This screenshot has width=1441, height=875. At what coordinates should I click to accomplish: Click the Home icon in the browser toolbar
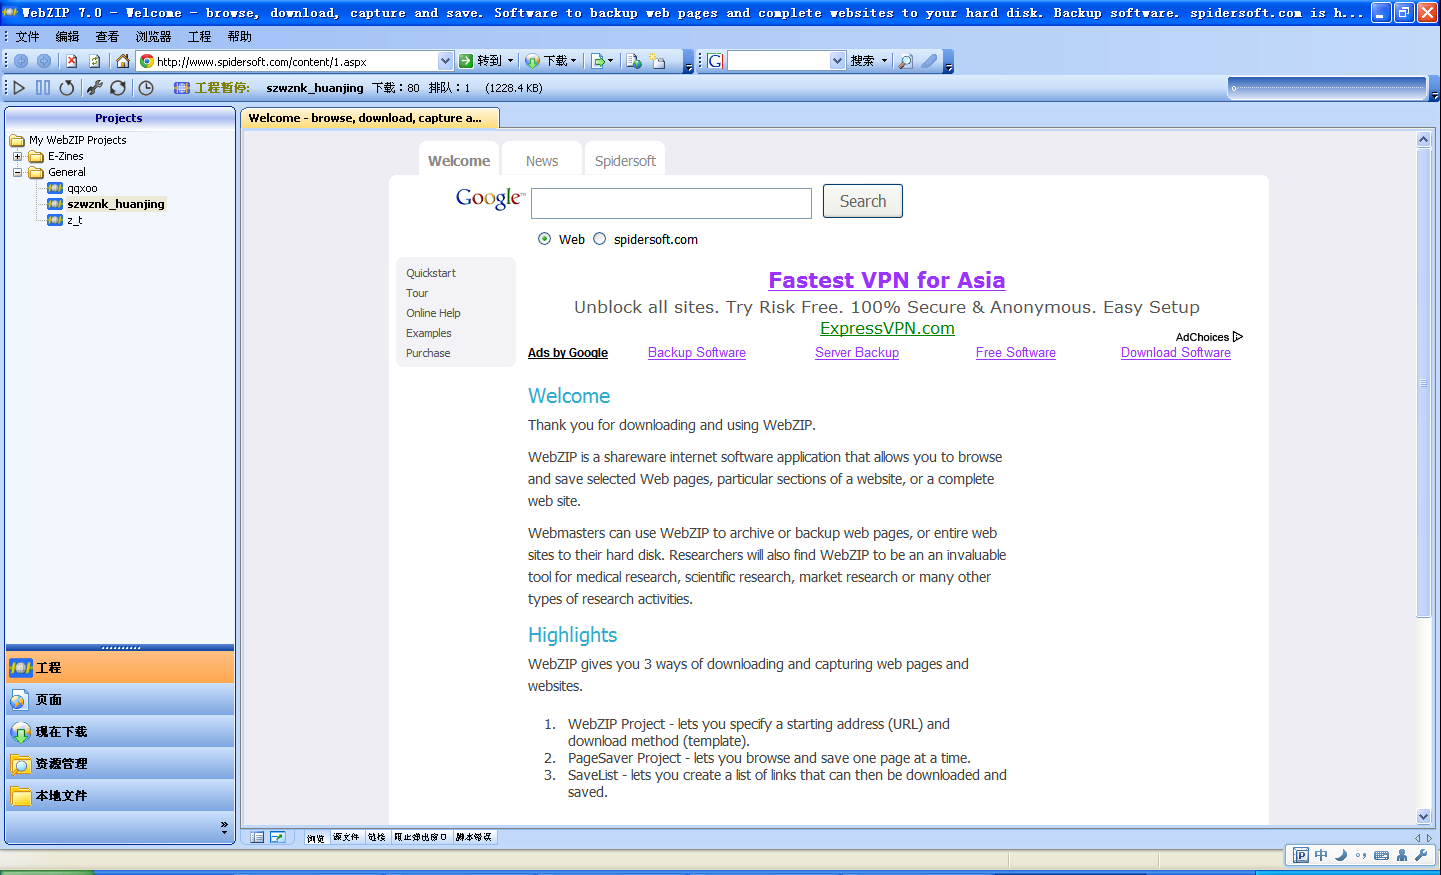click(122, 61)
